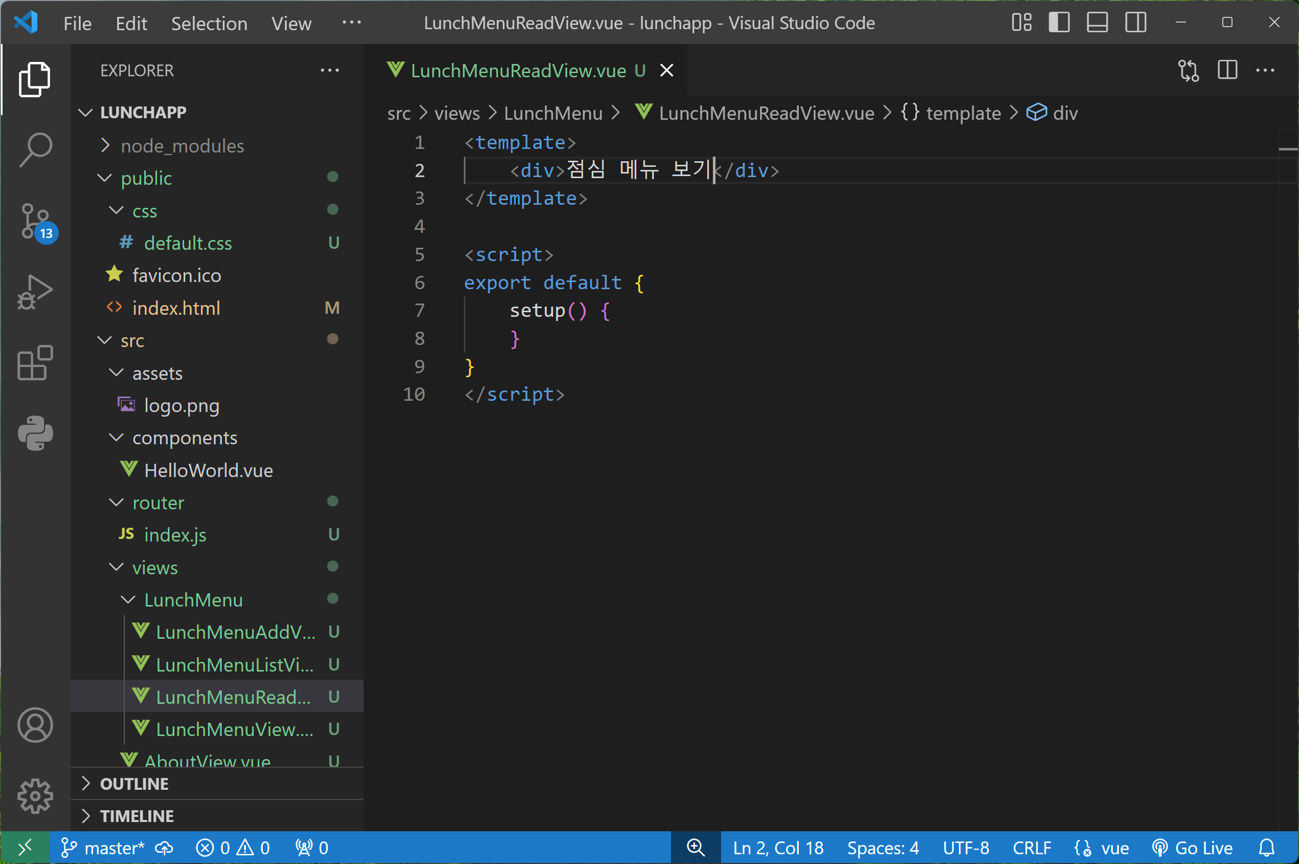Image resolution: width=1299 pixels, height=864 pixels.
Task: Click Go Live server button
Action: tap(1193, 848)
